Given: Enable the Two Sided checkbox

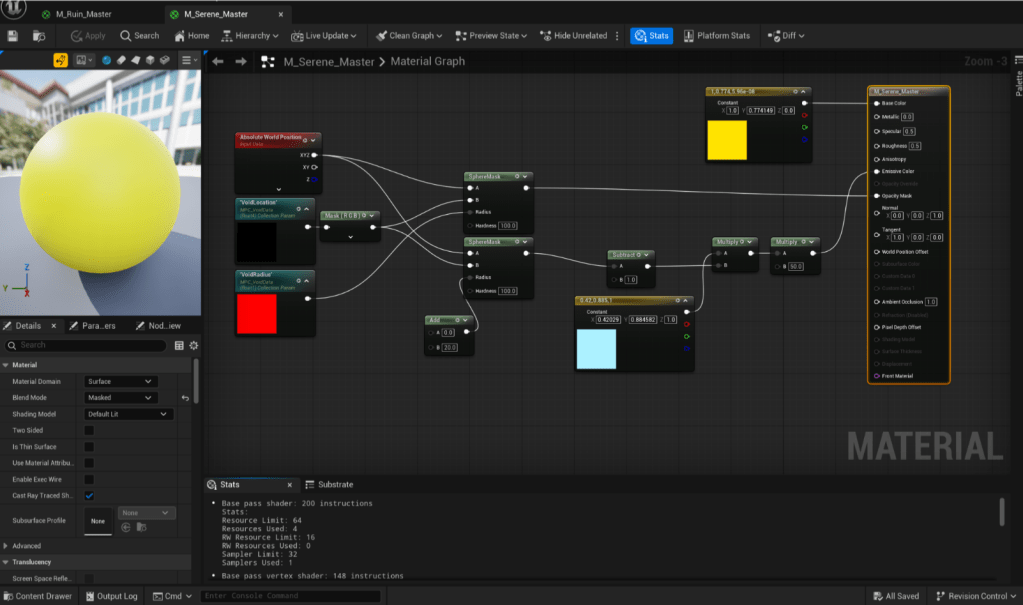Looking at the screenshot, I should coord(89,430).
